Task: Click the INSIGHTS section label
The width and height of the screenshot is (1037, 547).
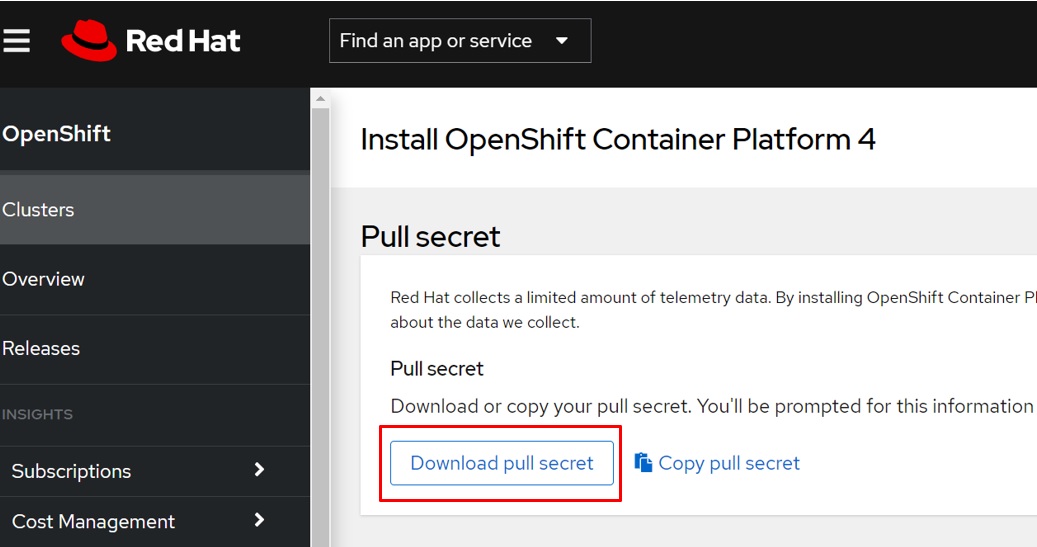Action: [37, 414]
